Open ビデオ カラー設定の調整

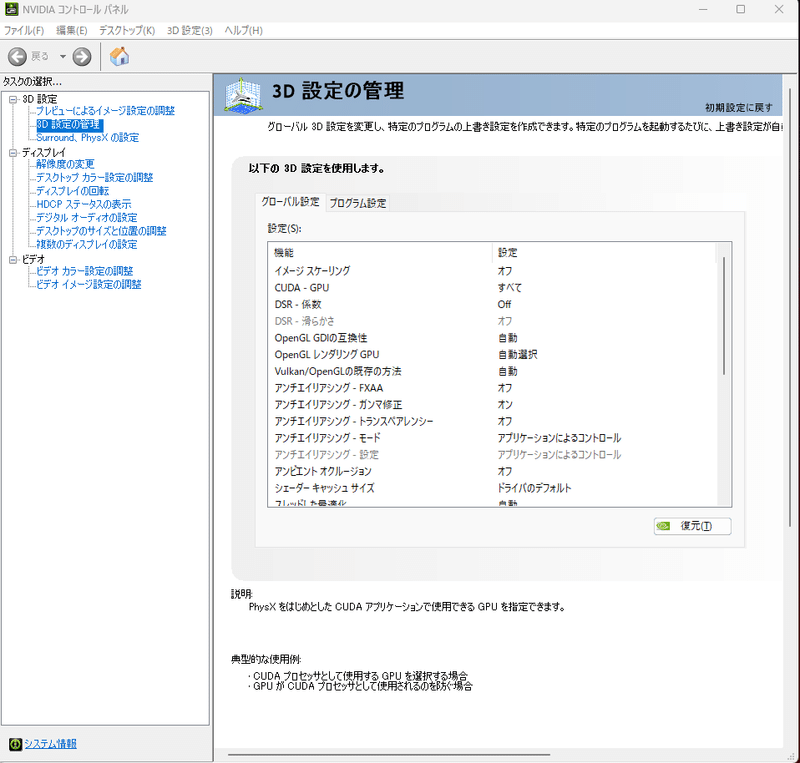[85, 271]
